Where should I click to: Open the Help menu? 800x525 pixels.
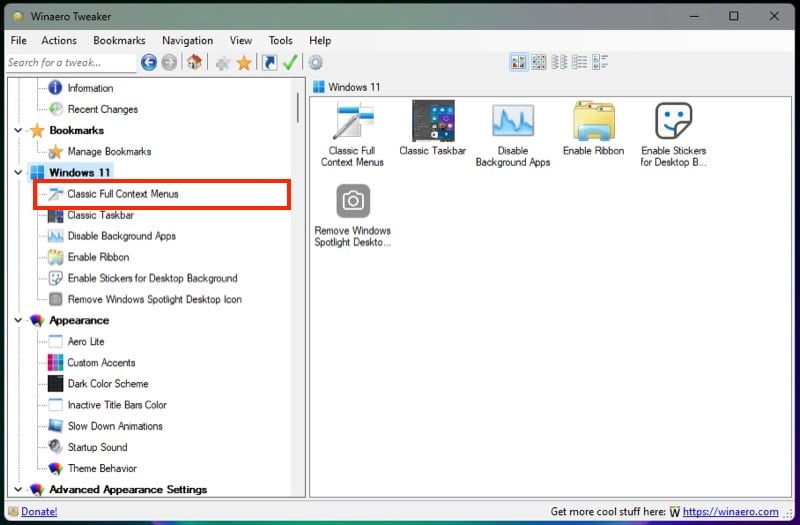pyautogui.click(x=320, y=40)
